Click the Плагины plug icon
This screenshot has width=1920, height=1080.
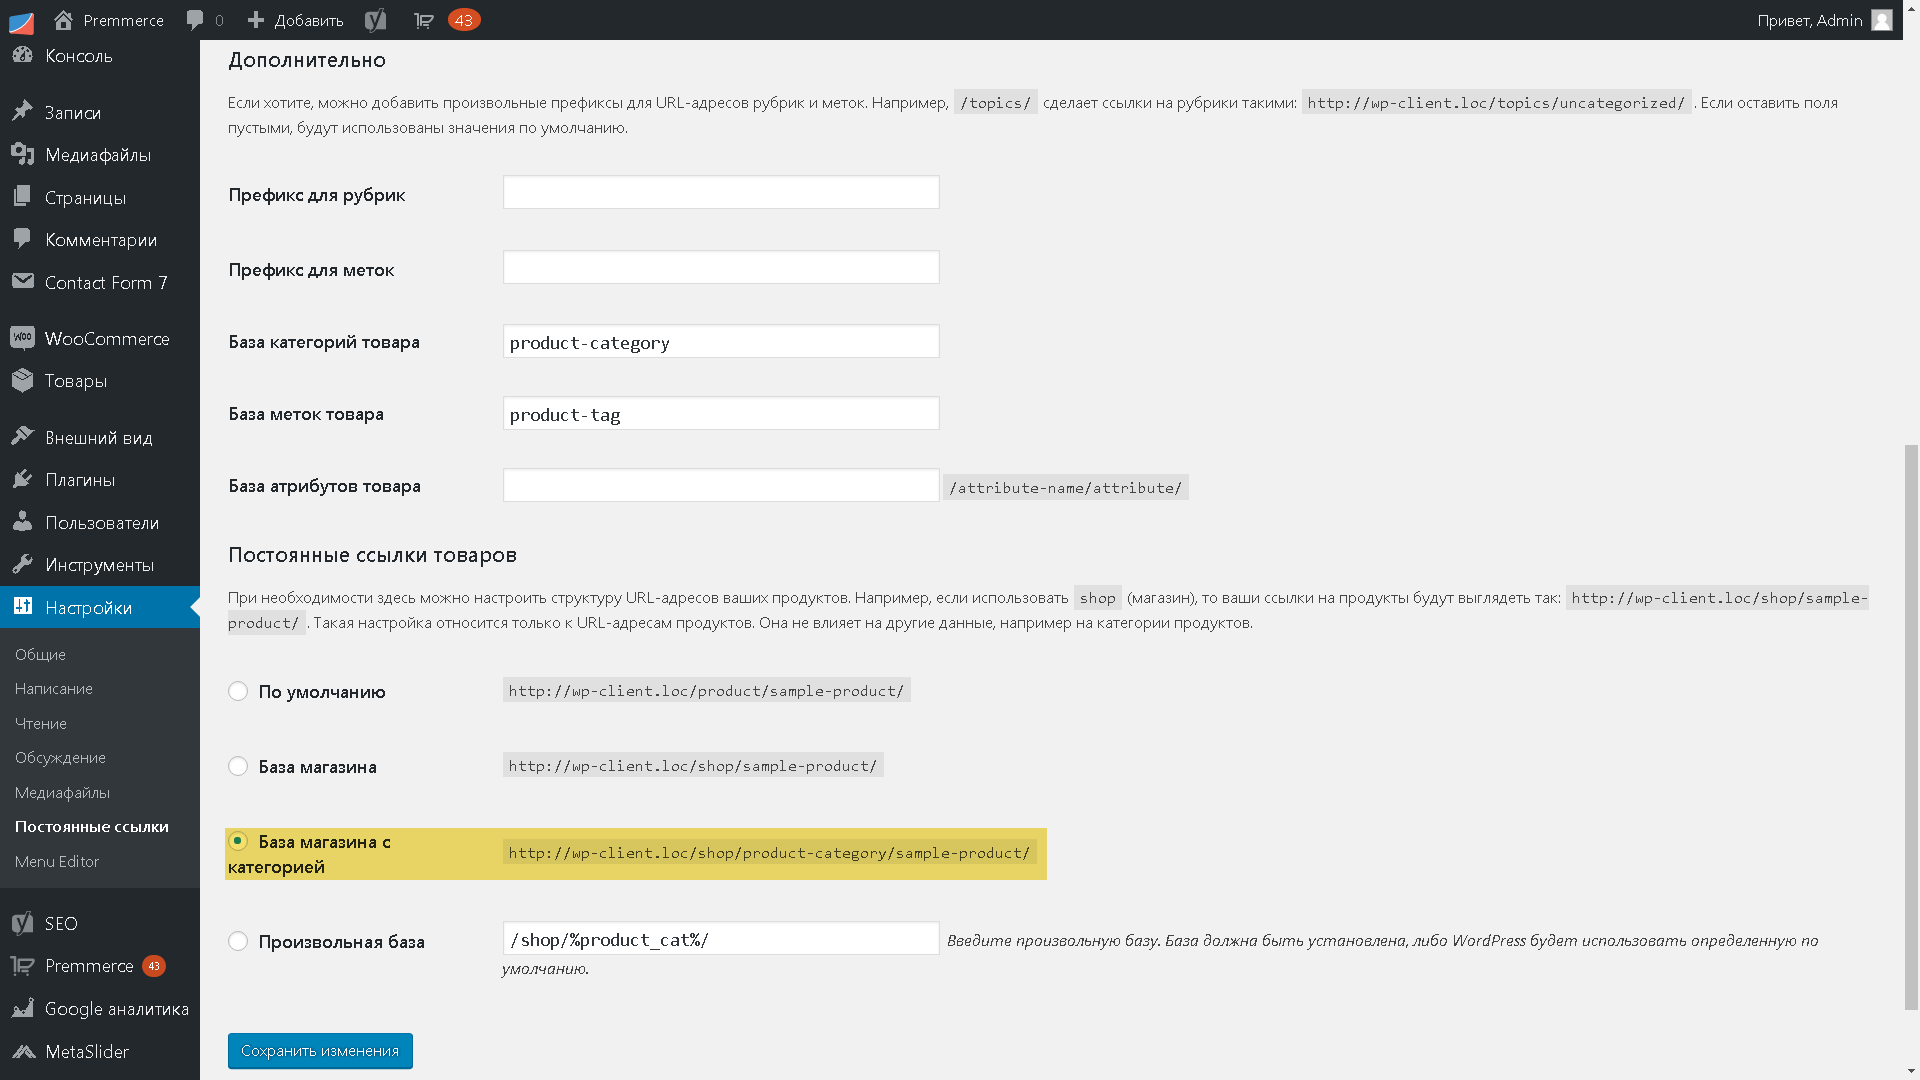click(22, 479)
